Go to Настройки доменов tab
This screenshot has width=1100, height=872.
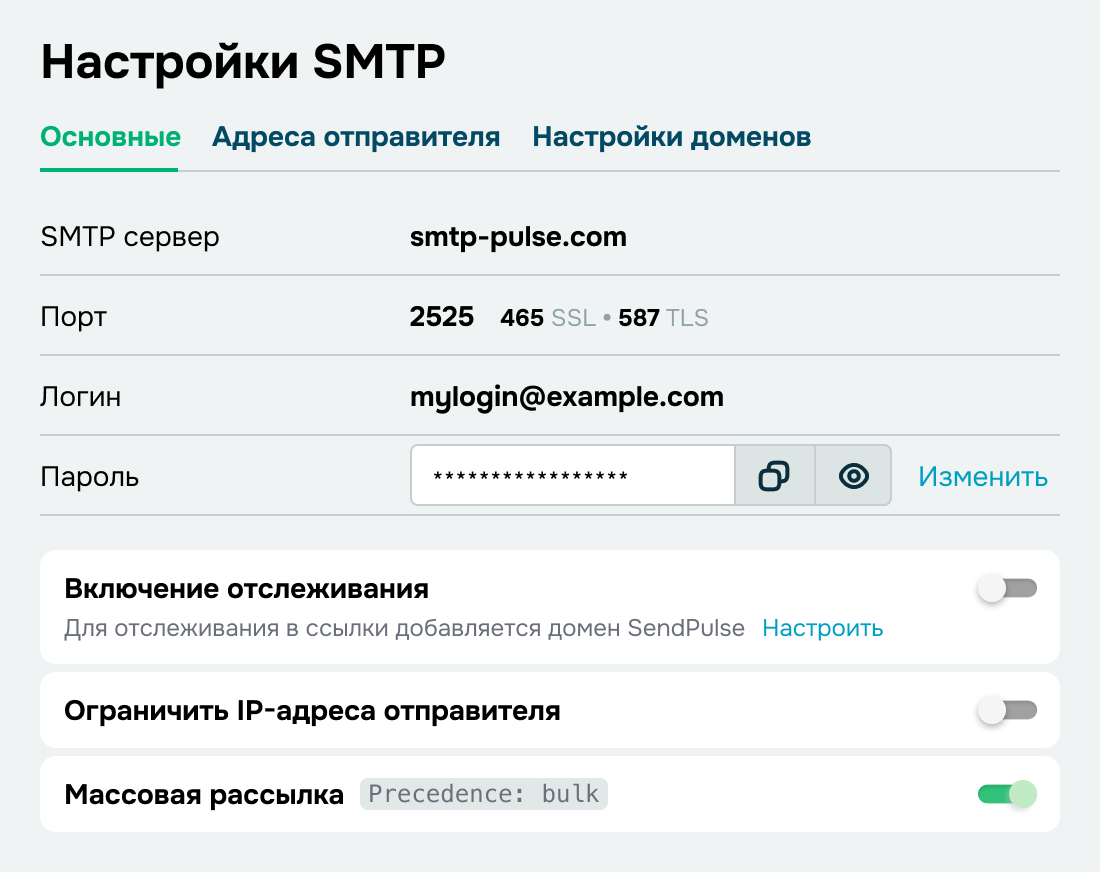(671, 137)
